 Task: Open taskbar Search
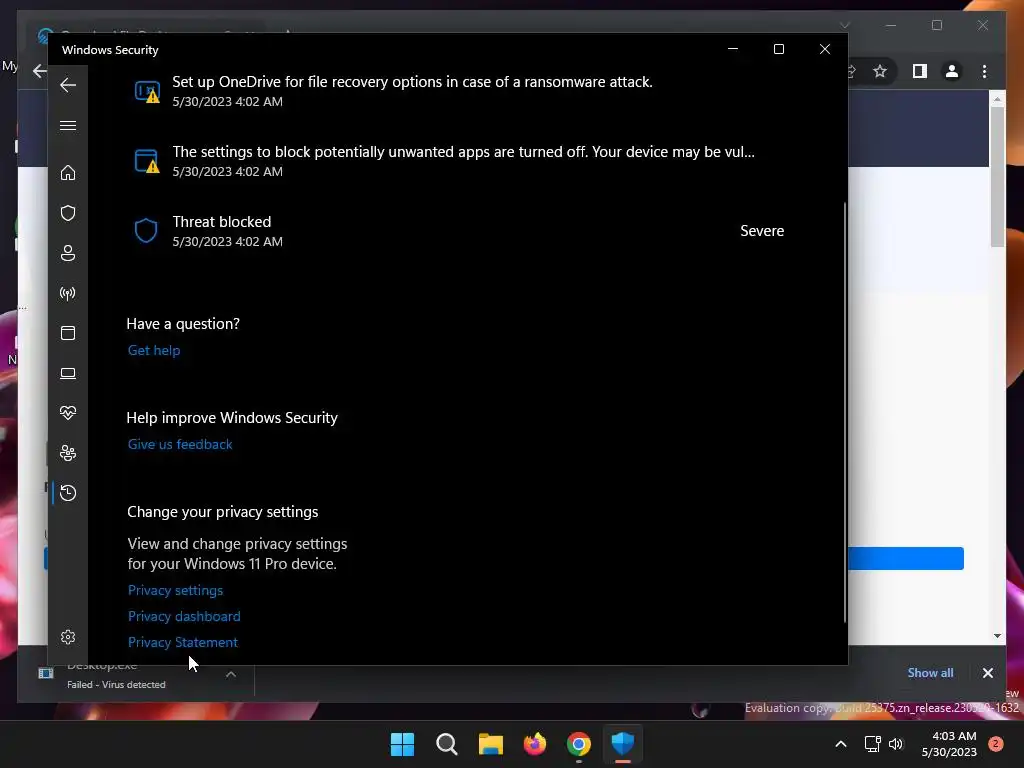point(447,744)
